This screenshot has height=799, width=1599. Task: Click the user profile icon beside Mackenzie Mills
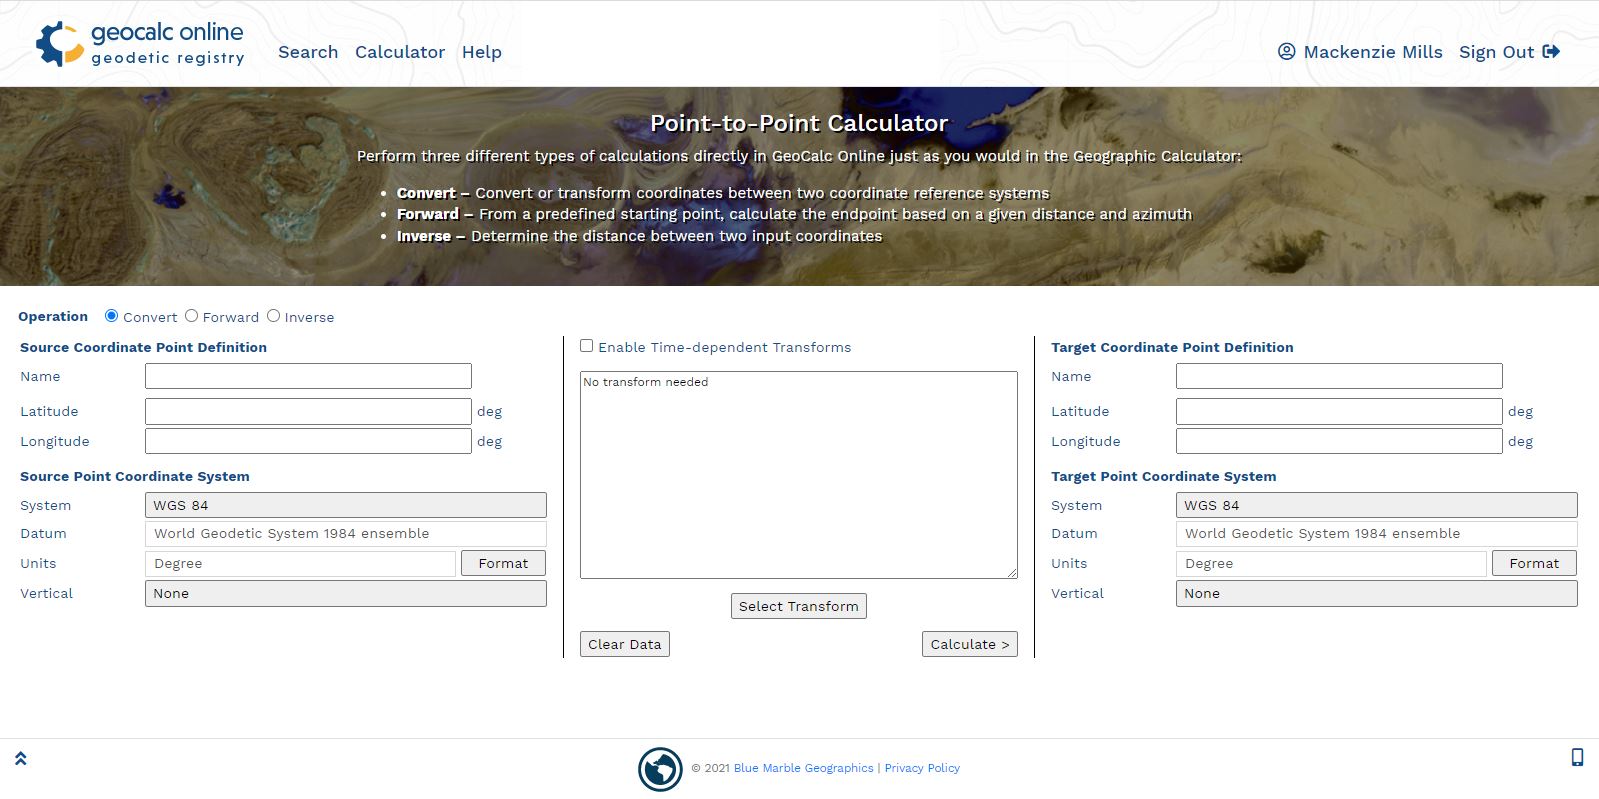click(1287, 52)
